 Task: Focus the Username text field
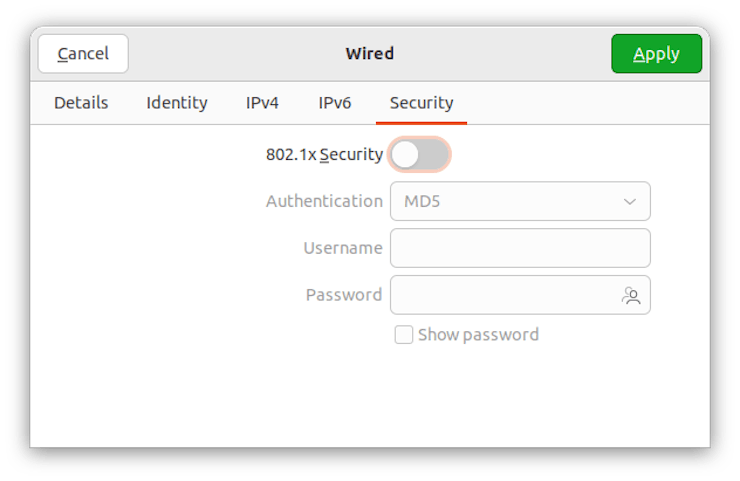pyautogui.click(x=519, y=248)
